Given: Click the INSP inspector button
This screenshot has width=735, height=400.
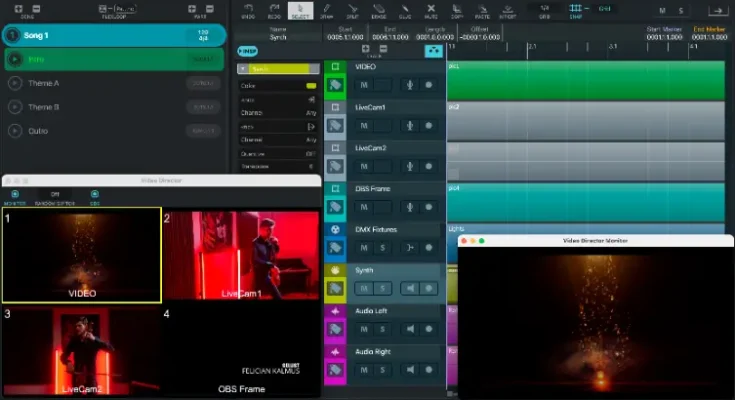Looking at the screenshot, I should [x=246, y=50].
